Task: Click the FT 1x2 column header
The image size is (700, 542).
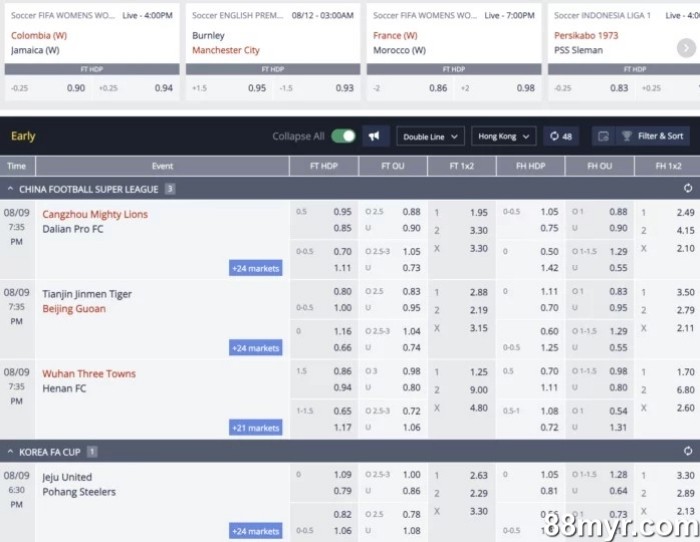Action: [x=462, y=166]
